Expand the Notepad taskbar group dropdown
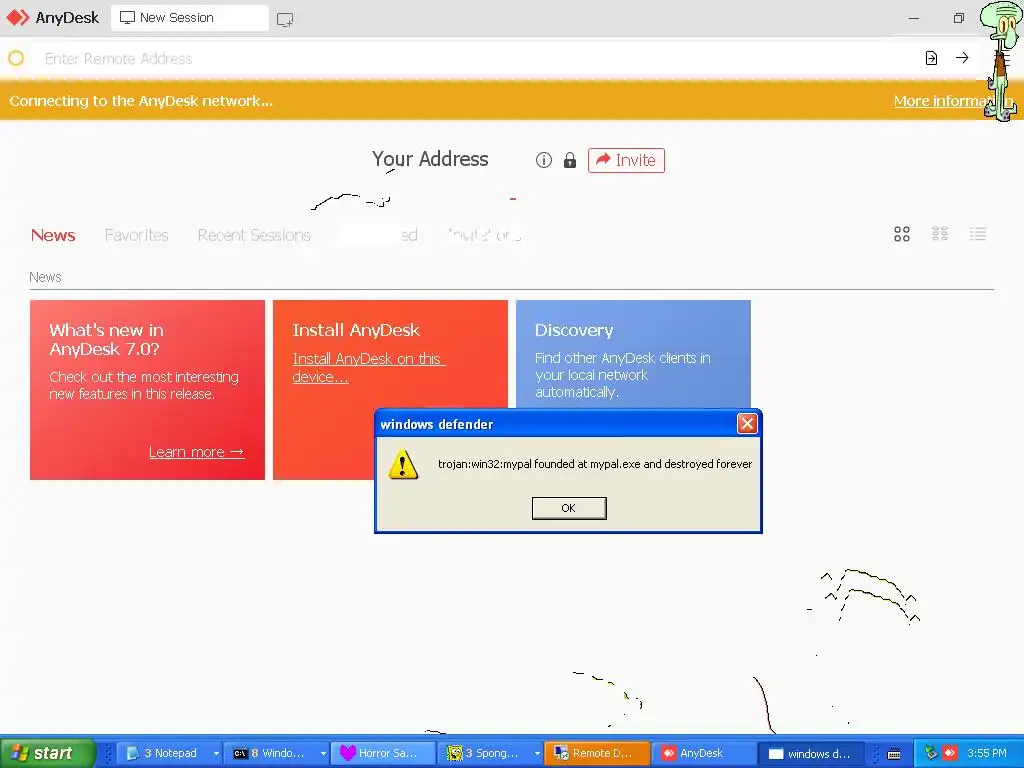 [x=216, y=754]
